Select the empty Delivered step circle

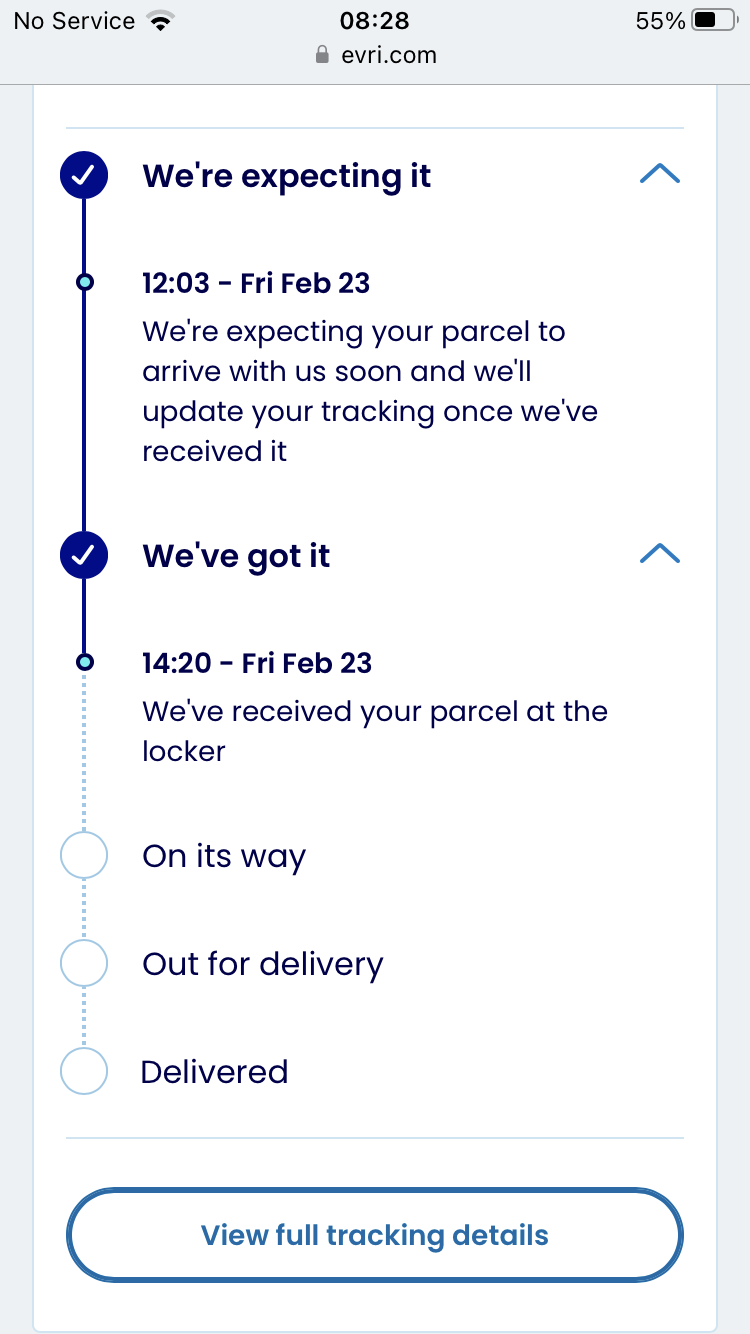(x=84, y=1071)
